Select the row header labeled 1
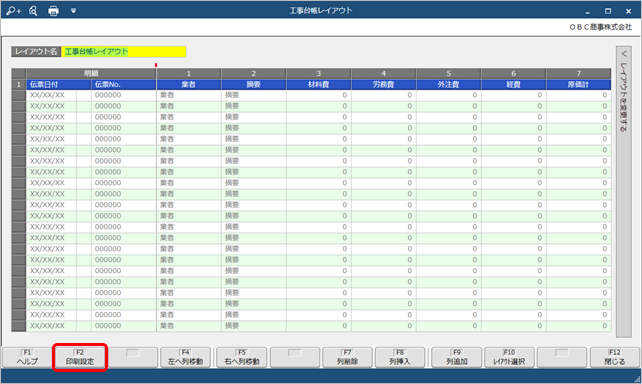Viewport: 642px width, 384px height. [x=19, y=85]
